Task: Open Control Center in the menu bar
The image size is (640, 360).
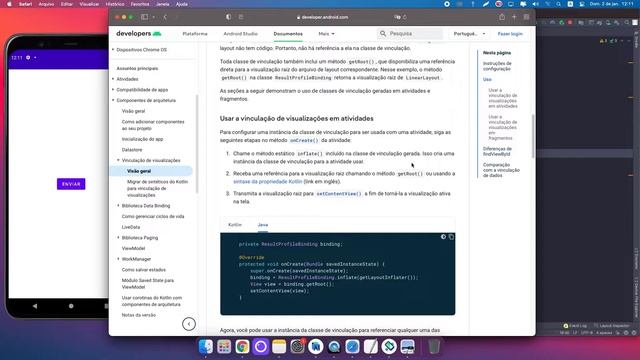Action: click(582, 4)
